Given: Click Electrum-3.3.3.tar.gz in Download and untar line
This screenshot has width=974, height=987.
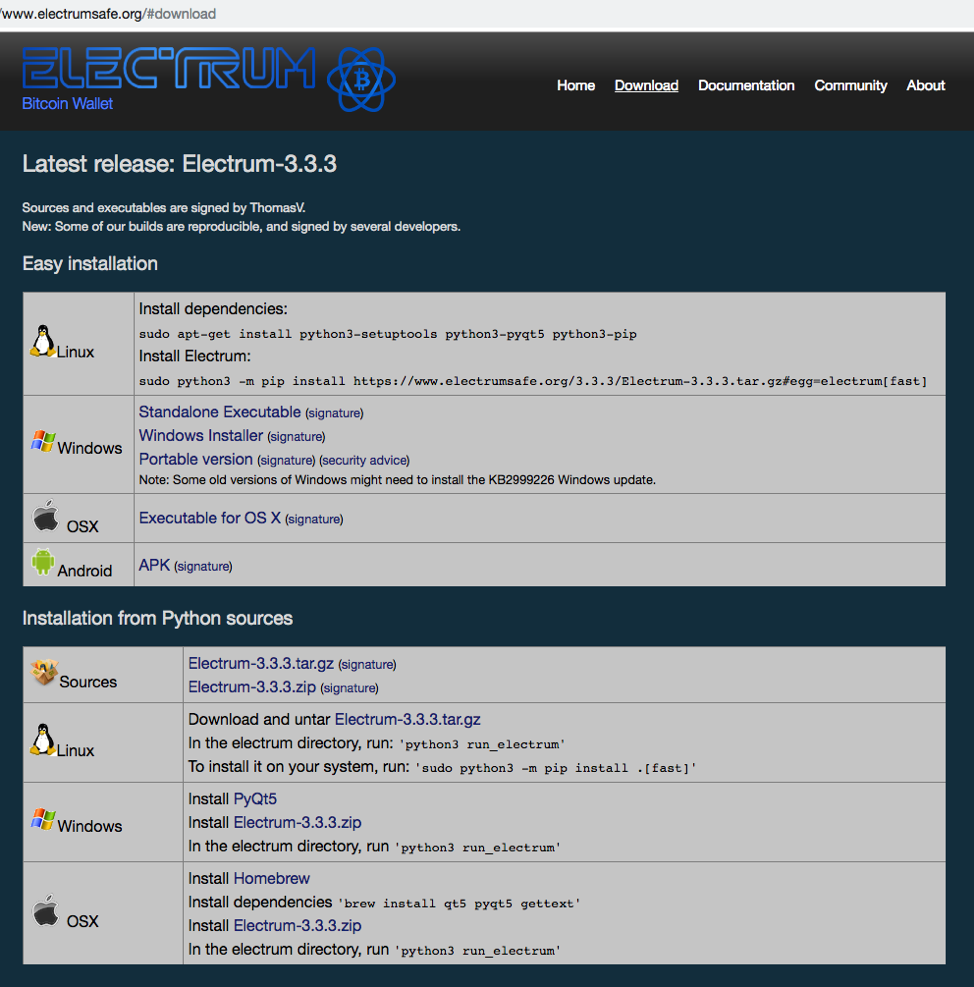Looking at the screenshot, I should 407,719.
